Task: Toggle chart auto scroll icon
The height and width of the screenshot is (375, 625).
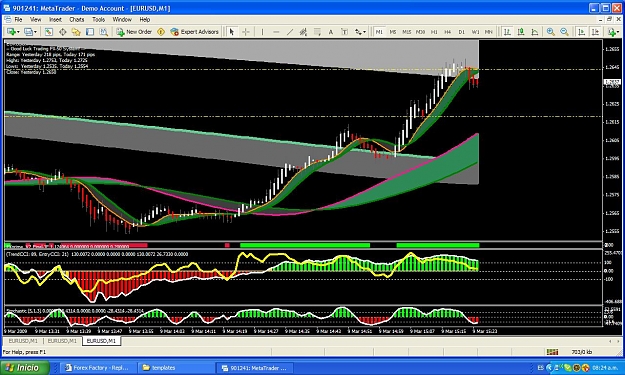Action: pyautogui.click(x=582, y=32)
